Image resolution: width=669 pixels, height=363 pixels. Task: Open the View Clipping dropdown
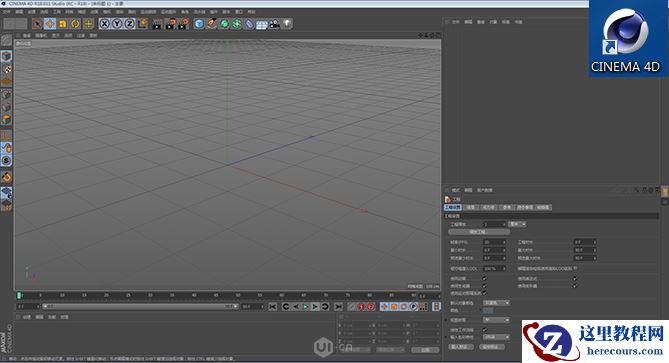496,320
